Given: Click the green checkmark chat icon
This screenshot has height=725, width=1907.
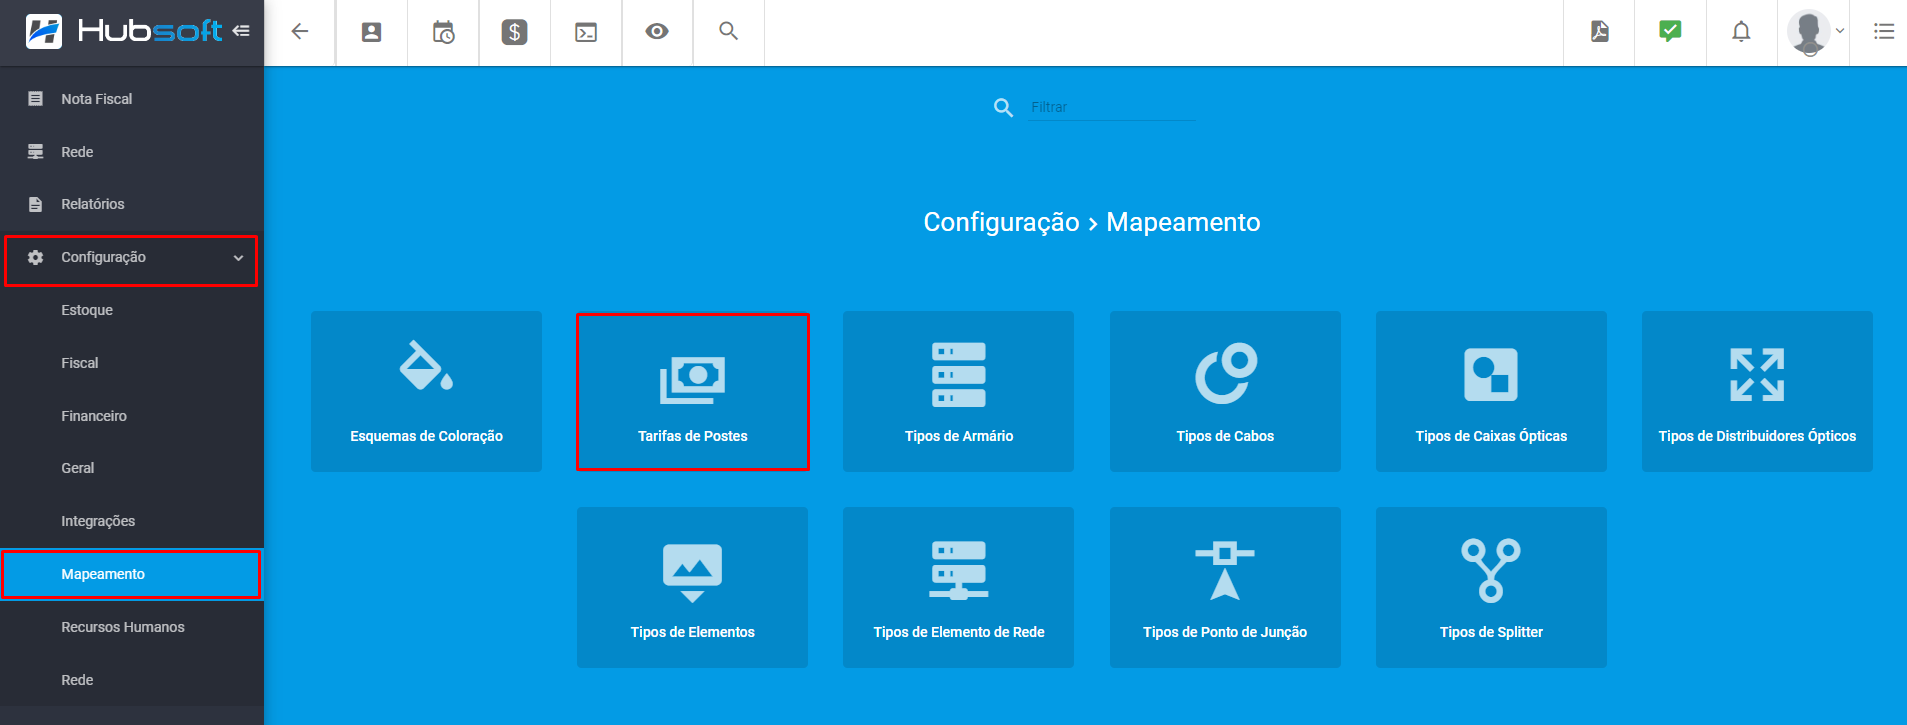Looking at the screenshot, I should 1670,31.
